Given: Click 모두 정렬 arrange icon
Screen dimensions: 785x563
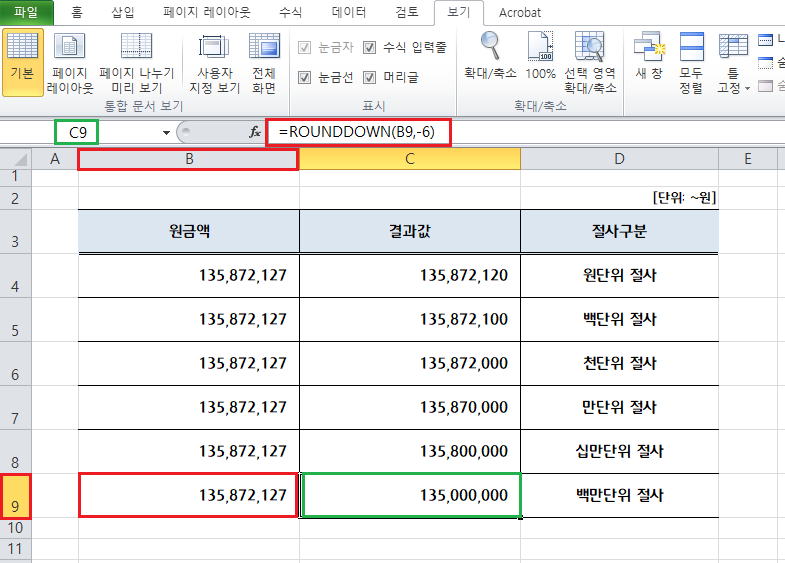Looking at the screenshot, I should [x=691, y=62].
